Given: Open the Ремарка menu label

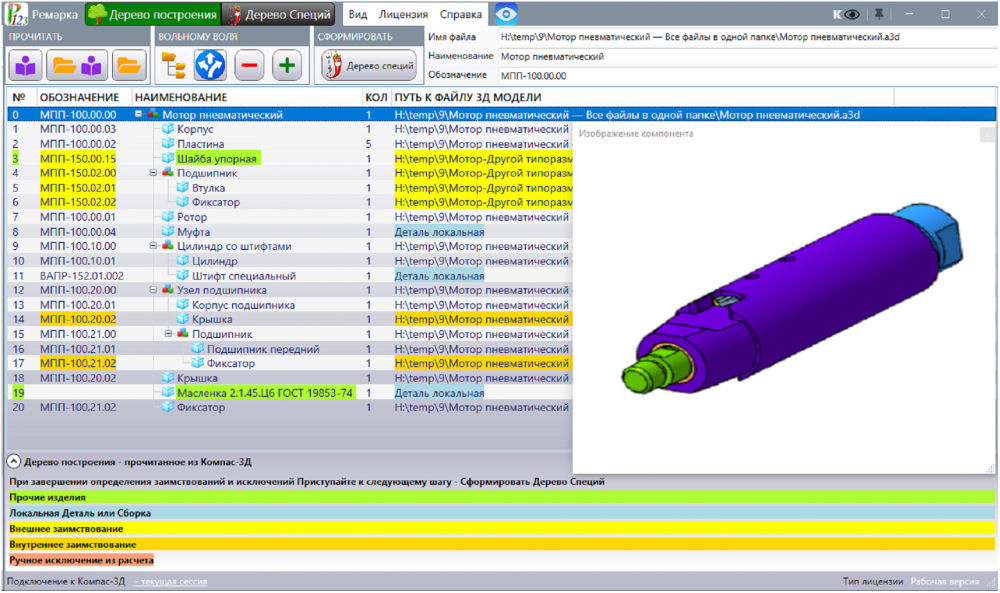Looking at the screenshot, I should pyautogui.click(x=55, y=14).
